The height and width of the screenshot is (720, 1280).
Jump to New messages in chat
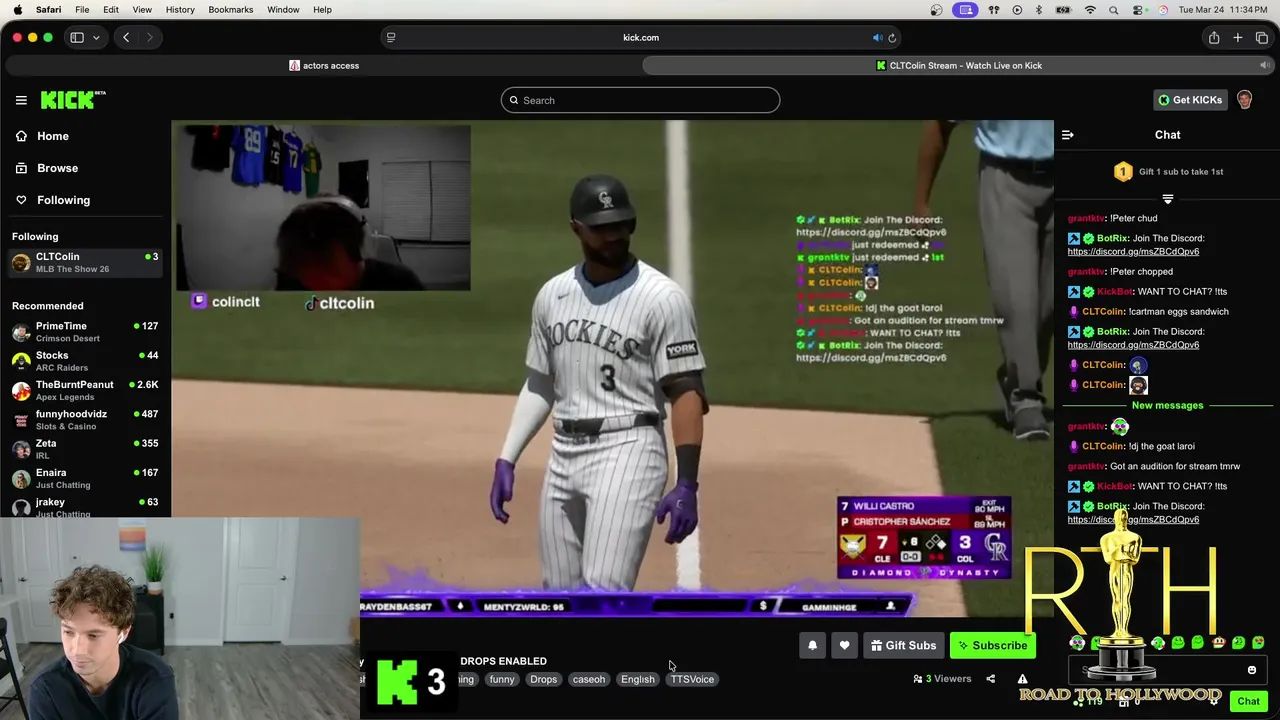tap(1167, 405)
